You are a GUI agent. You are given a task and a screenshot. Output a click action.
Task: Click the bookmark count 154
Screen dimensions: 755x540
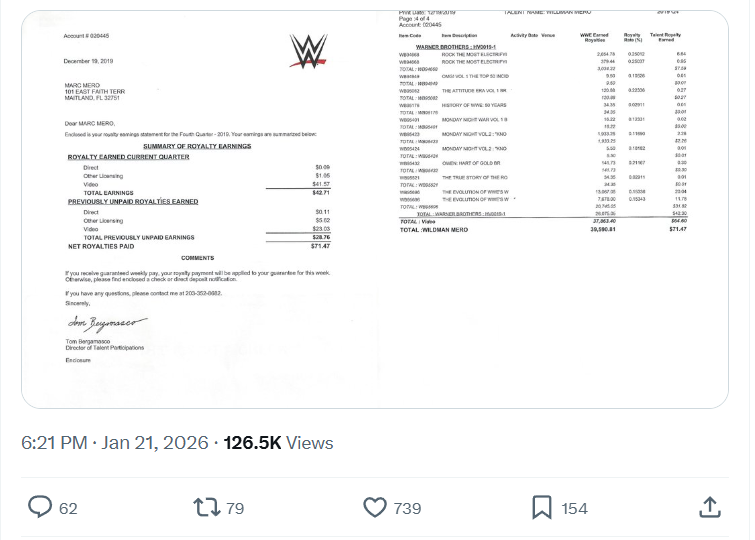click(574, 508)
